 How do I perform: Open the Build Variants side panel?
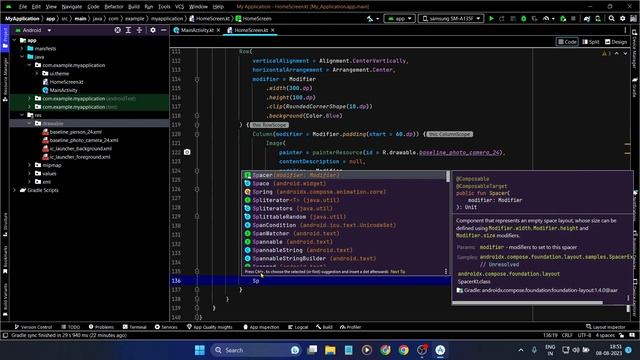pyautogui.click(x=5, y=300)
